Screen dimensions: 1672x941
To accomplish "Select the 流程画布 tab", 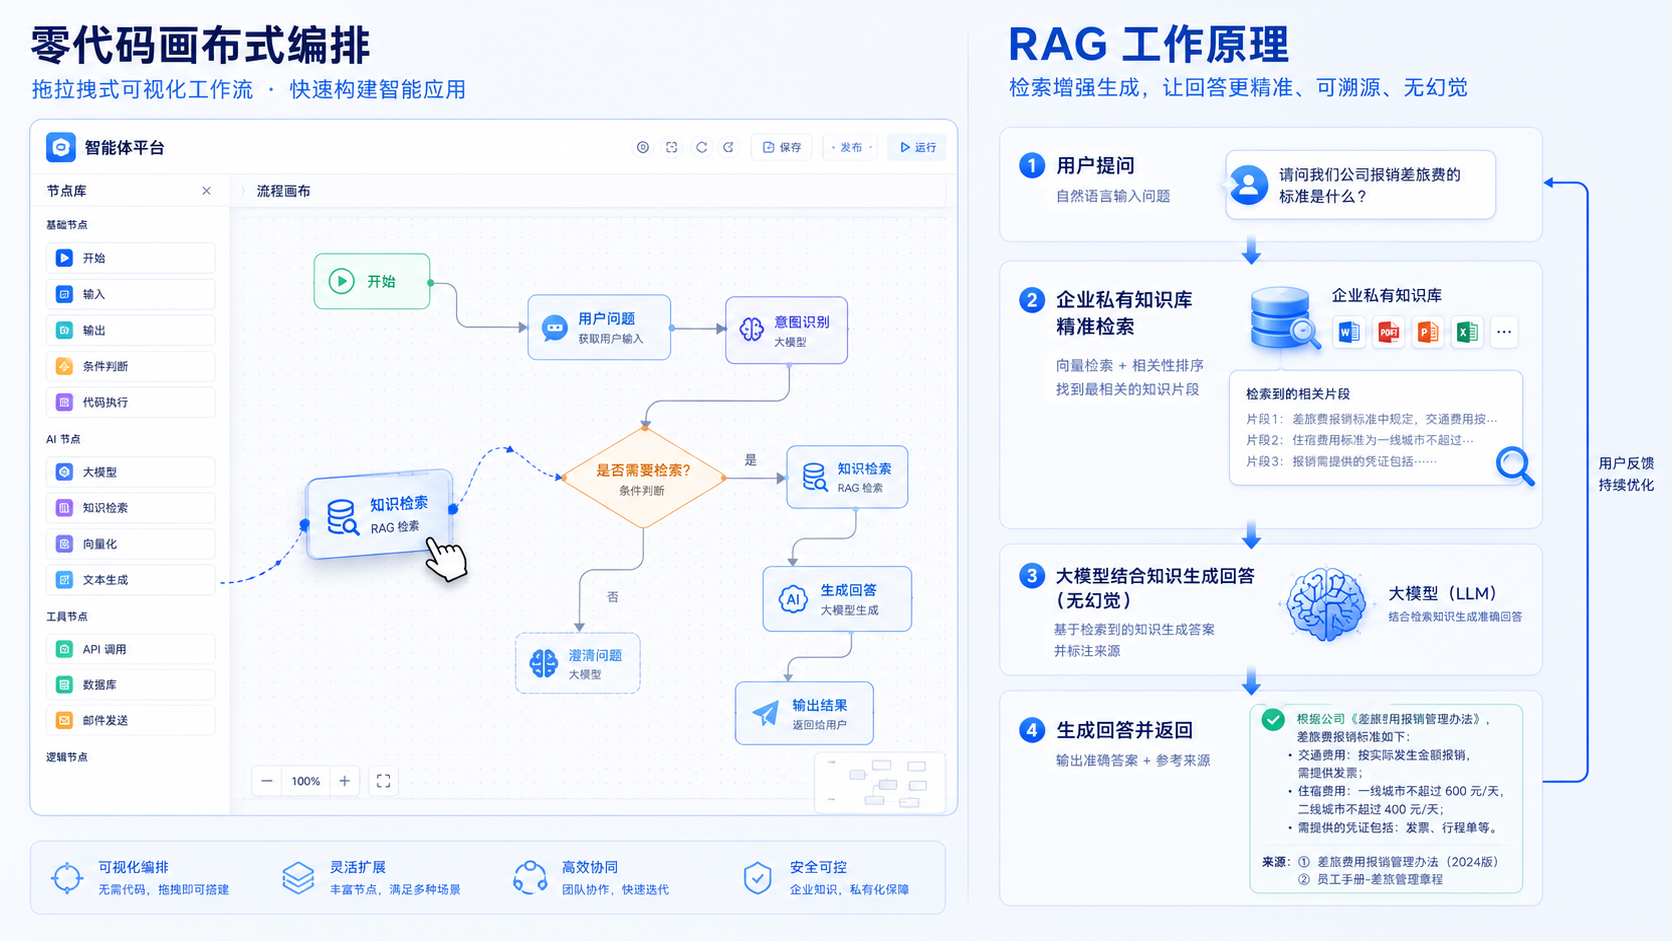I will tap(284, 191).
